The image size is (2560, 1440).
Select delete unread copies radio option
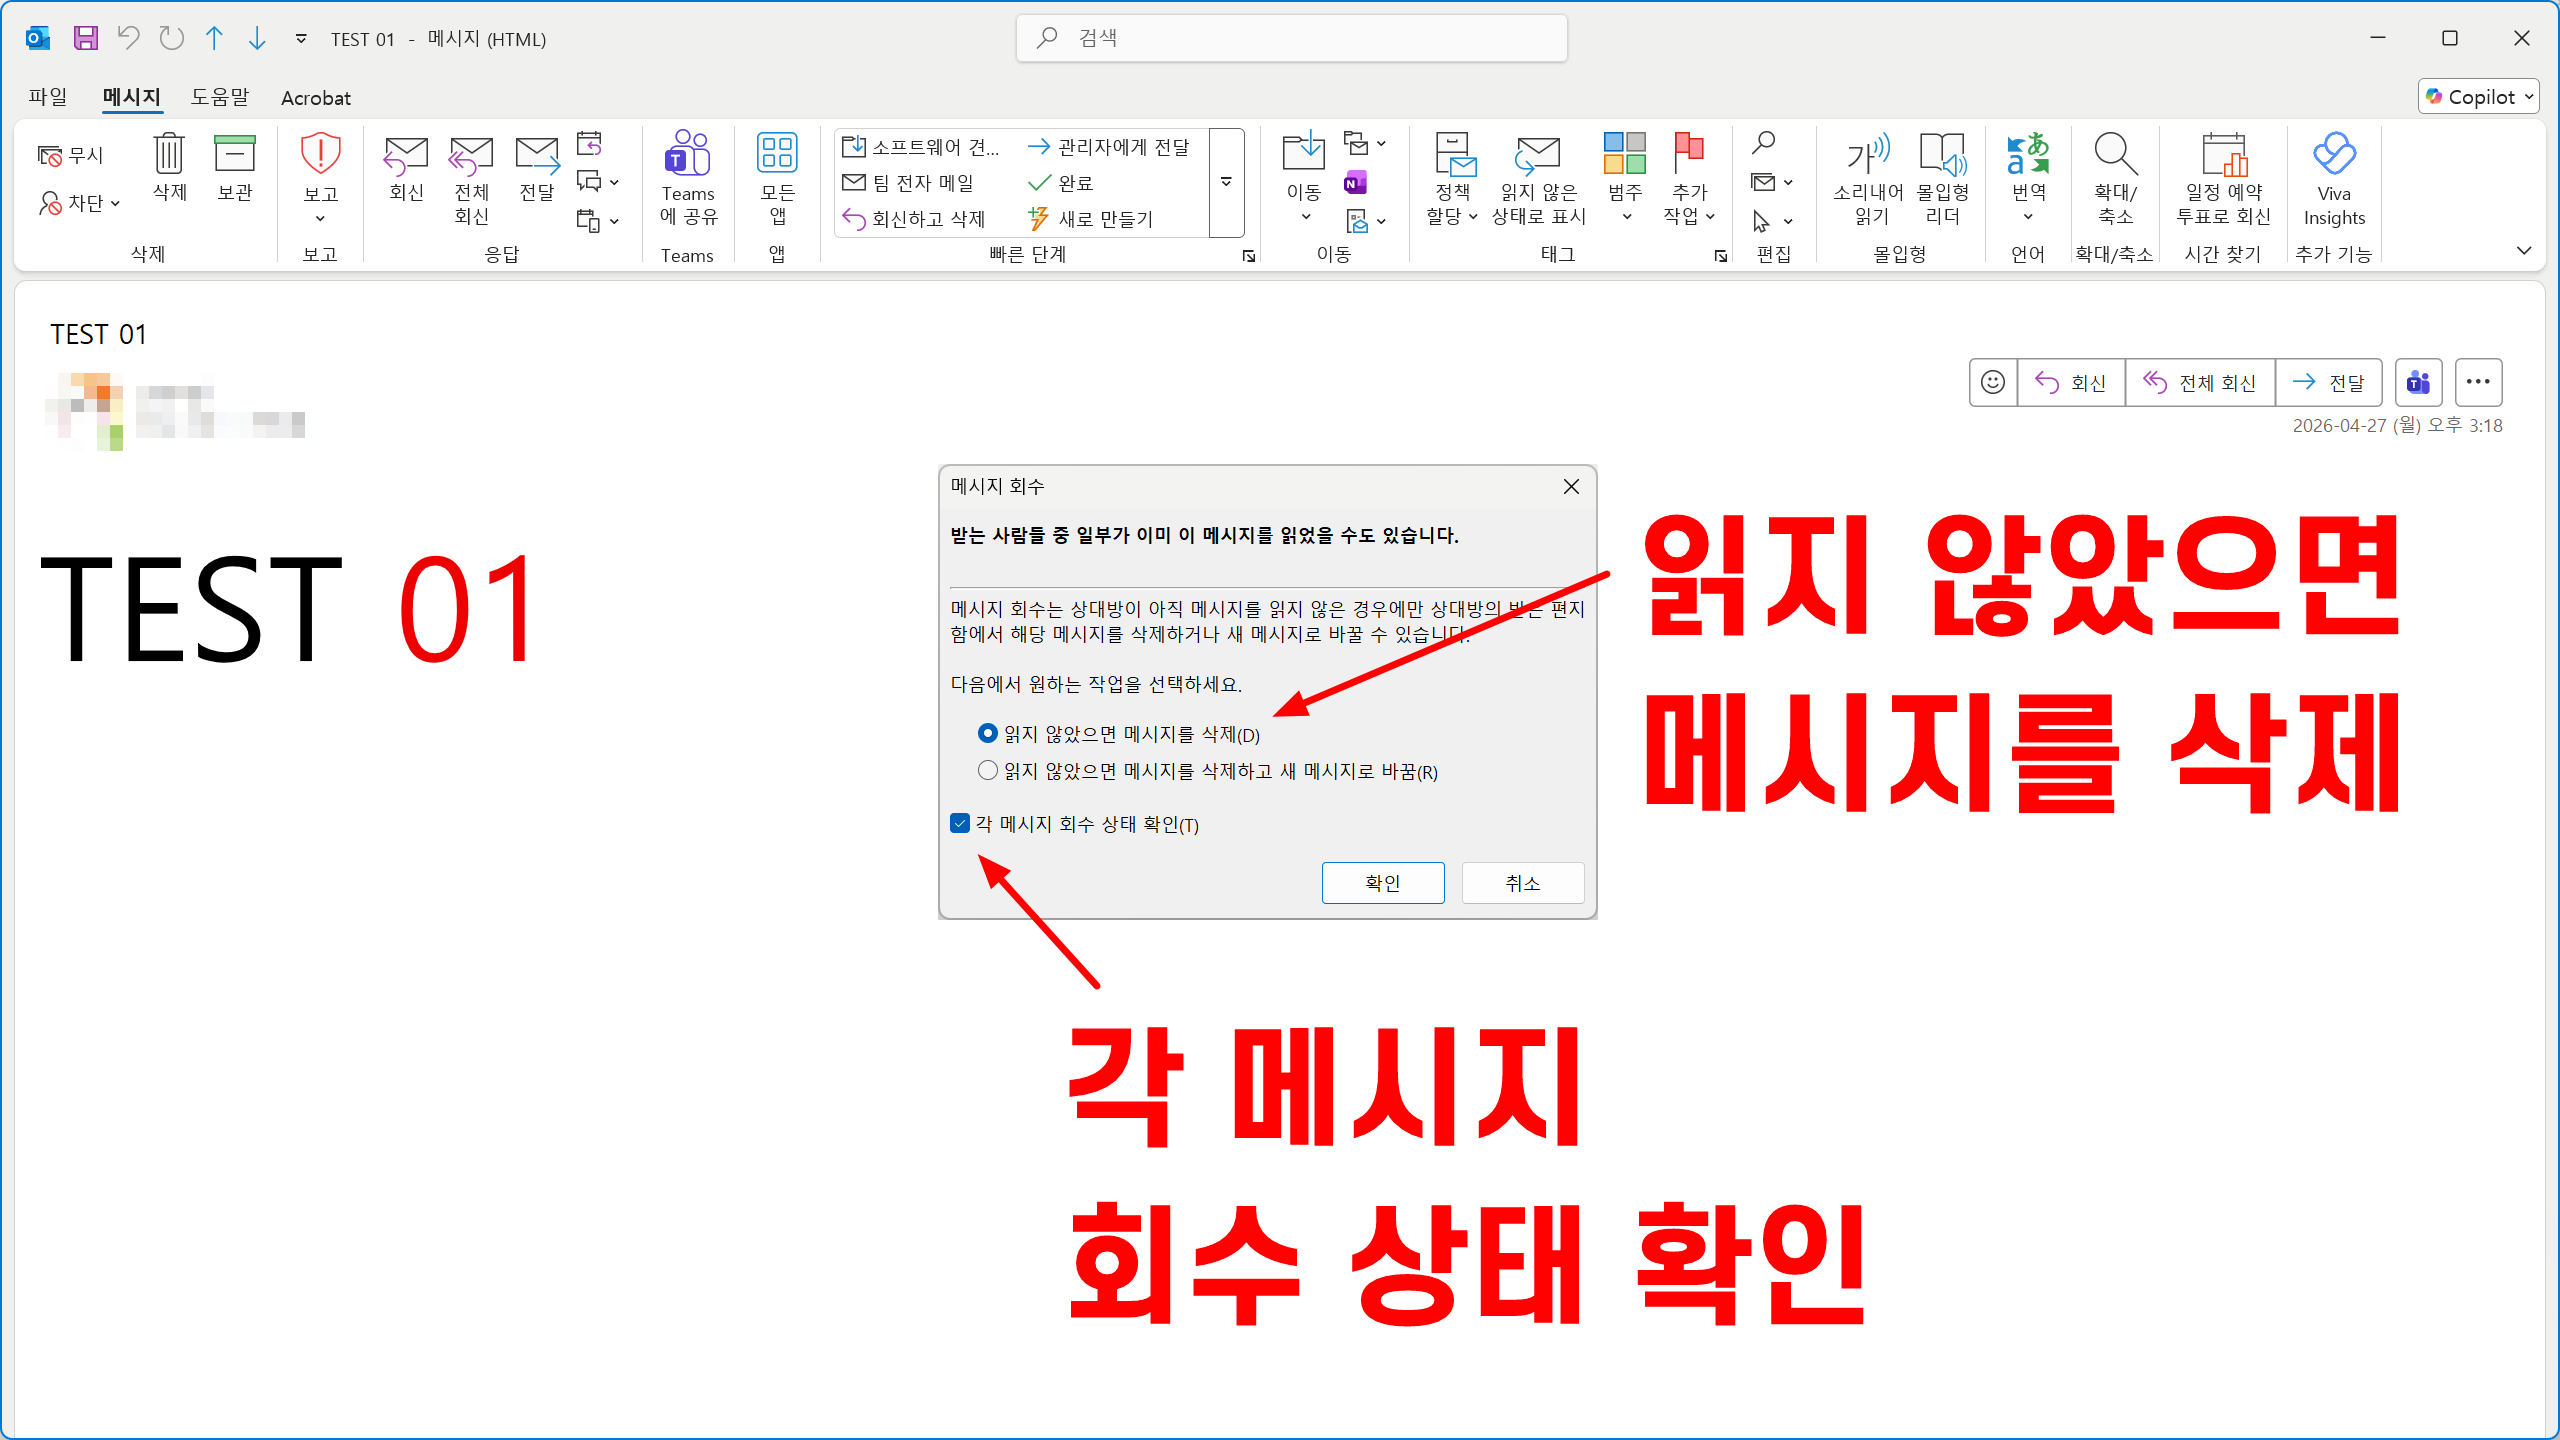(x=988, y=734)
